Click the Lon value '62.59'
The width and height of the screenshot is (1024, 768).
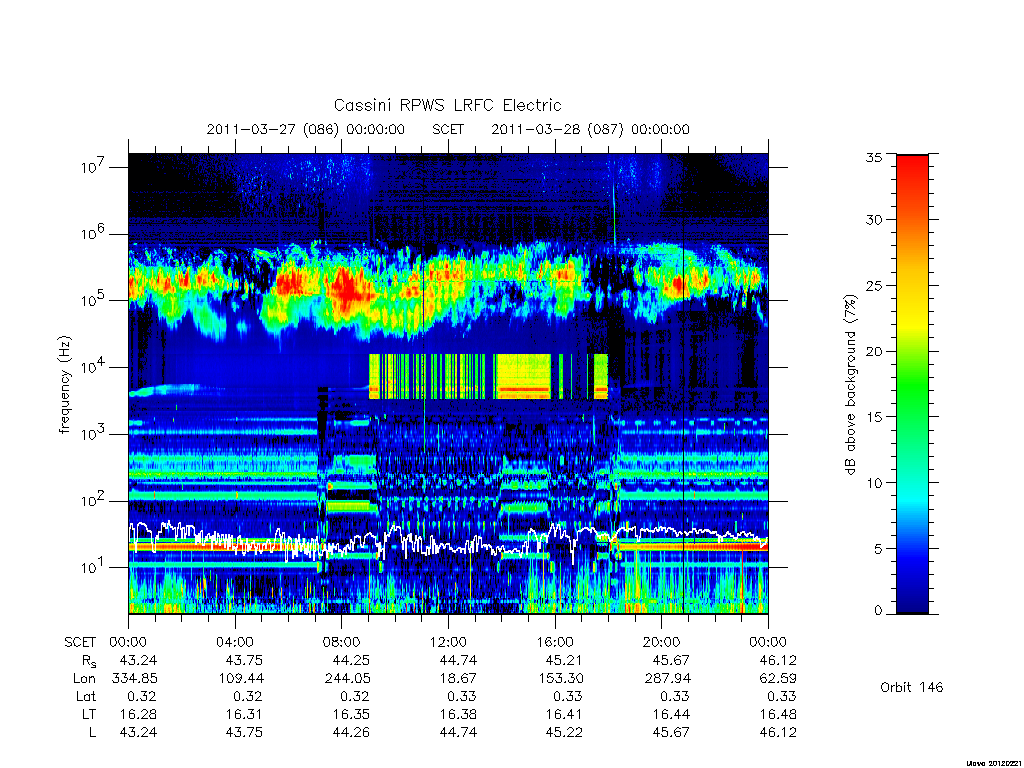(x=778, y=679)
